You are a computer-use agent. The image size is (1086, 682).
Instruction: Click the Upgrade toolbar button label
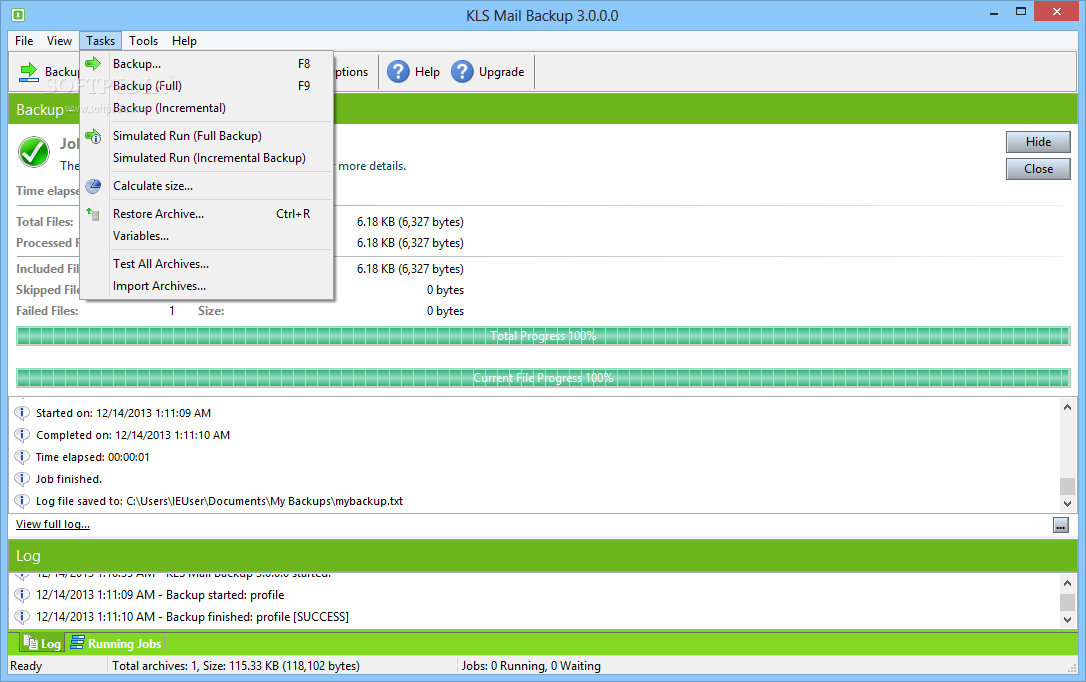(x=501, y=72)
